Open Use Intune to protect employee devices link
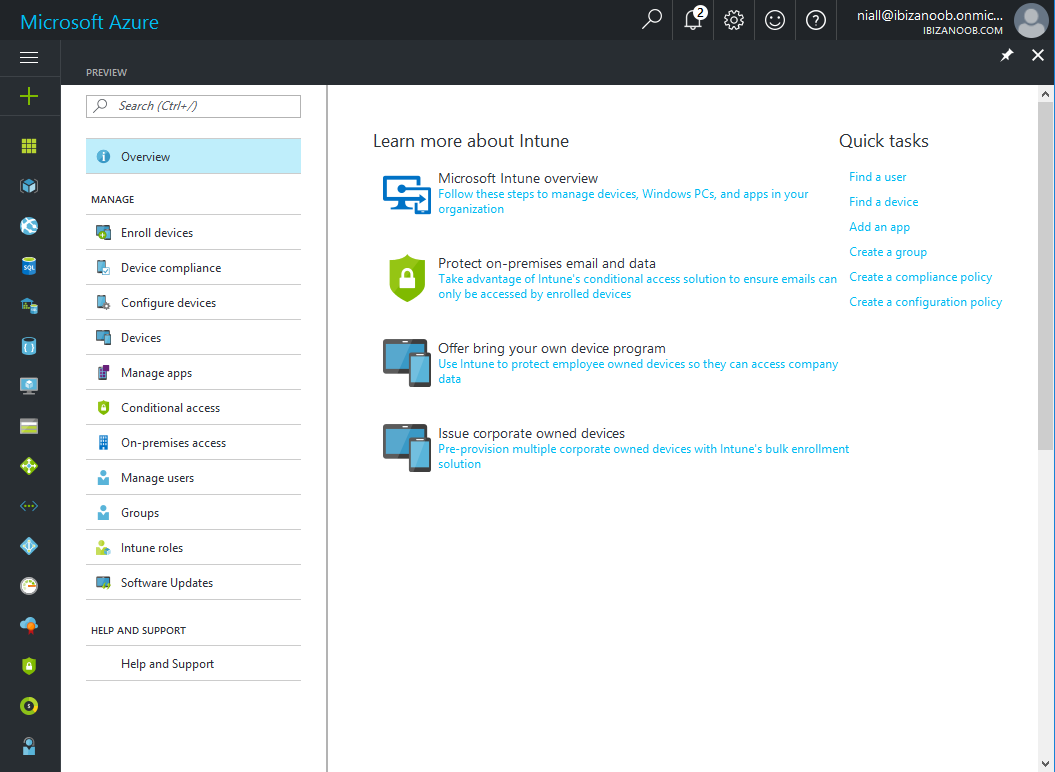 pos(638,371)
